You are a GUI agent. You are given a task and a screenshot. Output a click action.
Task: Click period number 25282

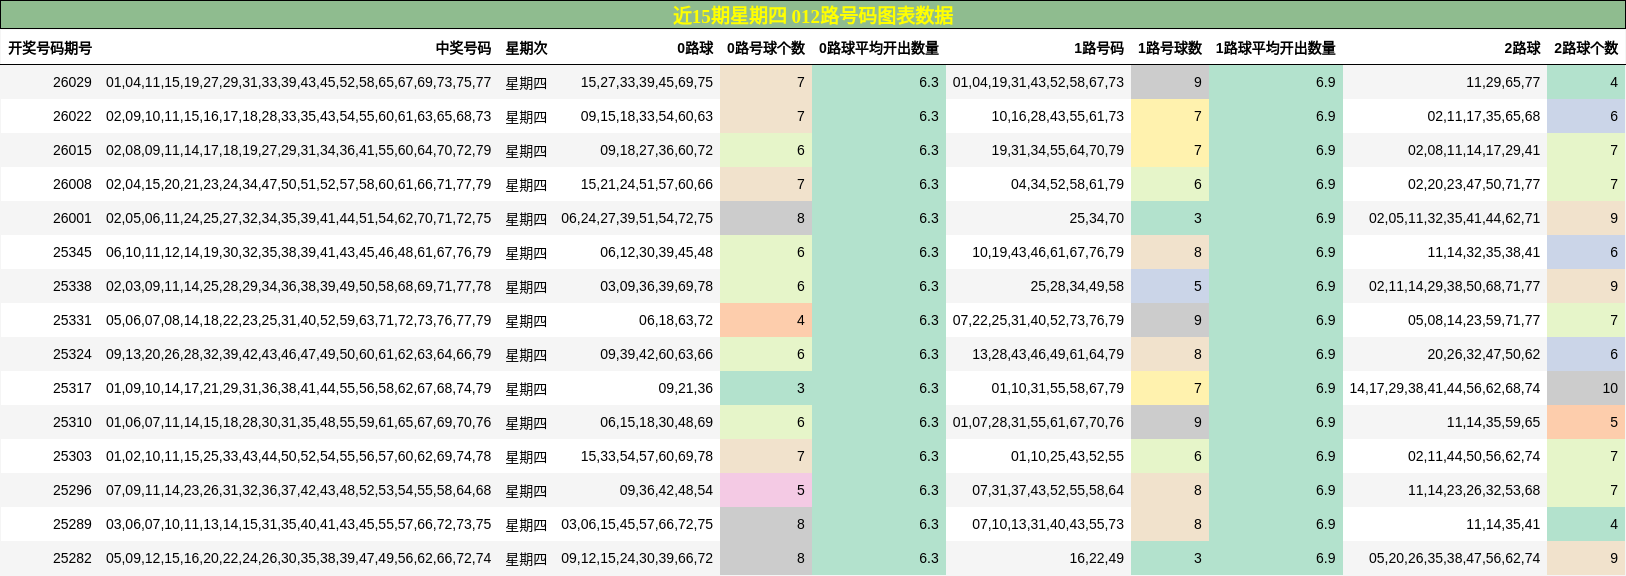click(x=72, y=558)
